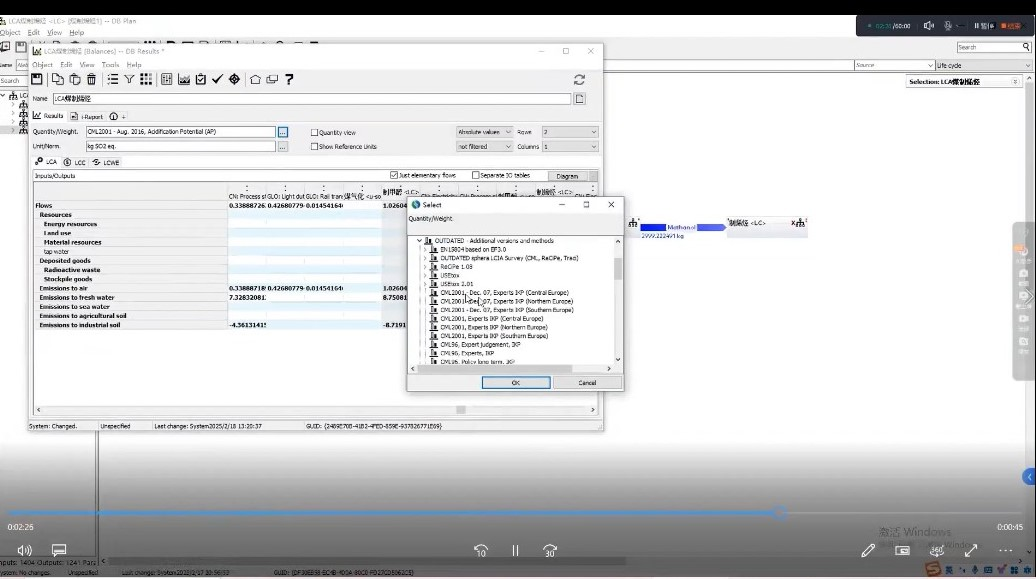Click the video progress bar handle
Screen dimensions: 1036x579
[x=780, y=513]
